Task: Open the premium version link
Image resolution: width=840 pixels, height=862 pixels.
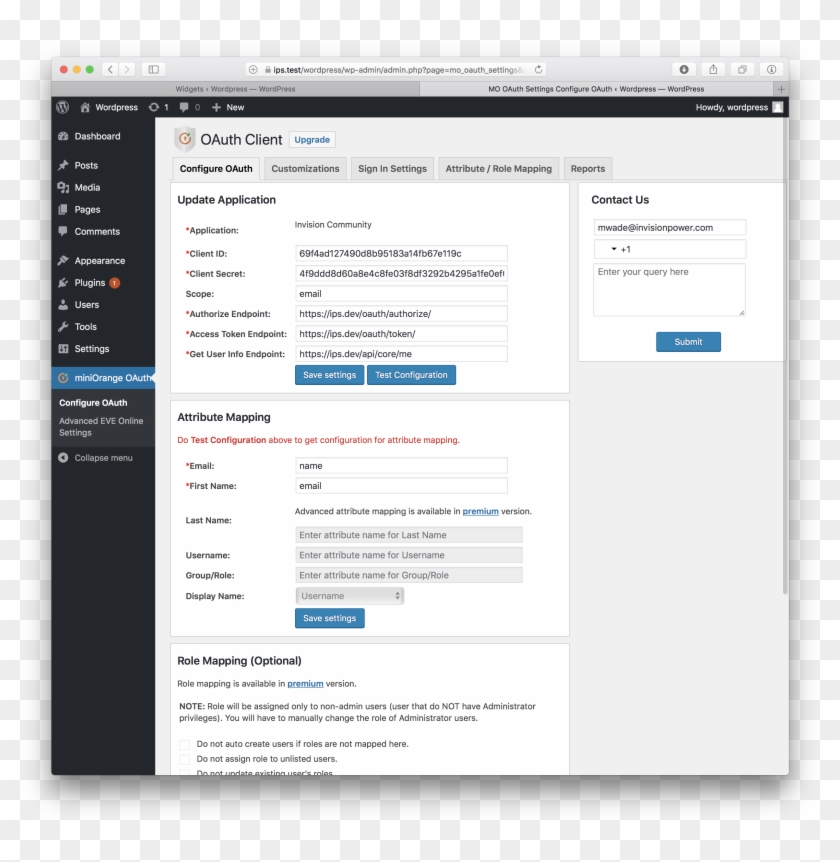Action: click(481, 511)
